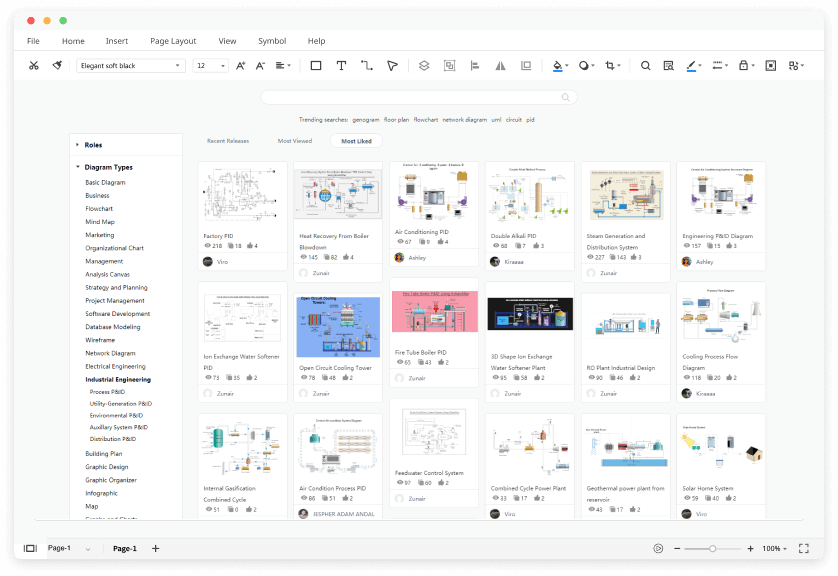Click the presentation play icon
Screen dimensions: 838x576
(658, 548)
